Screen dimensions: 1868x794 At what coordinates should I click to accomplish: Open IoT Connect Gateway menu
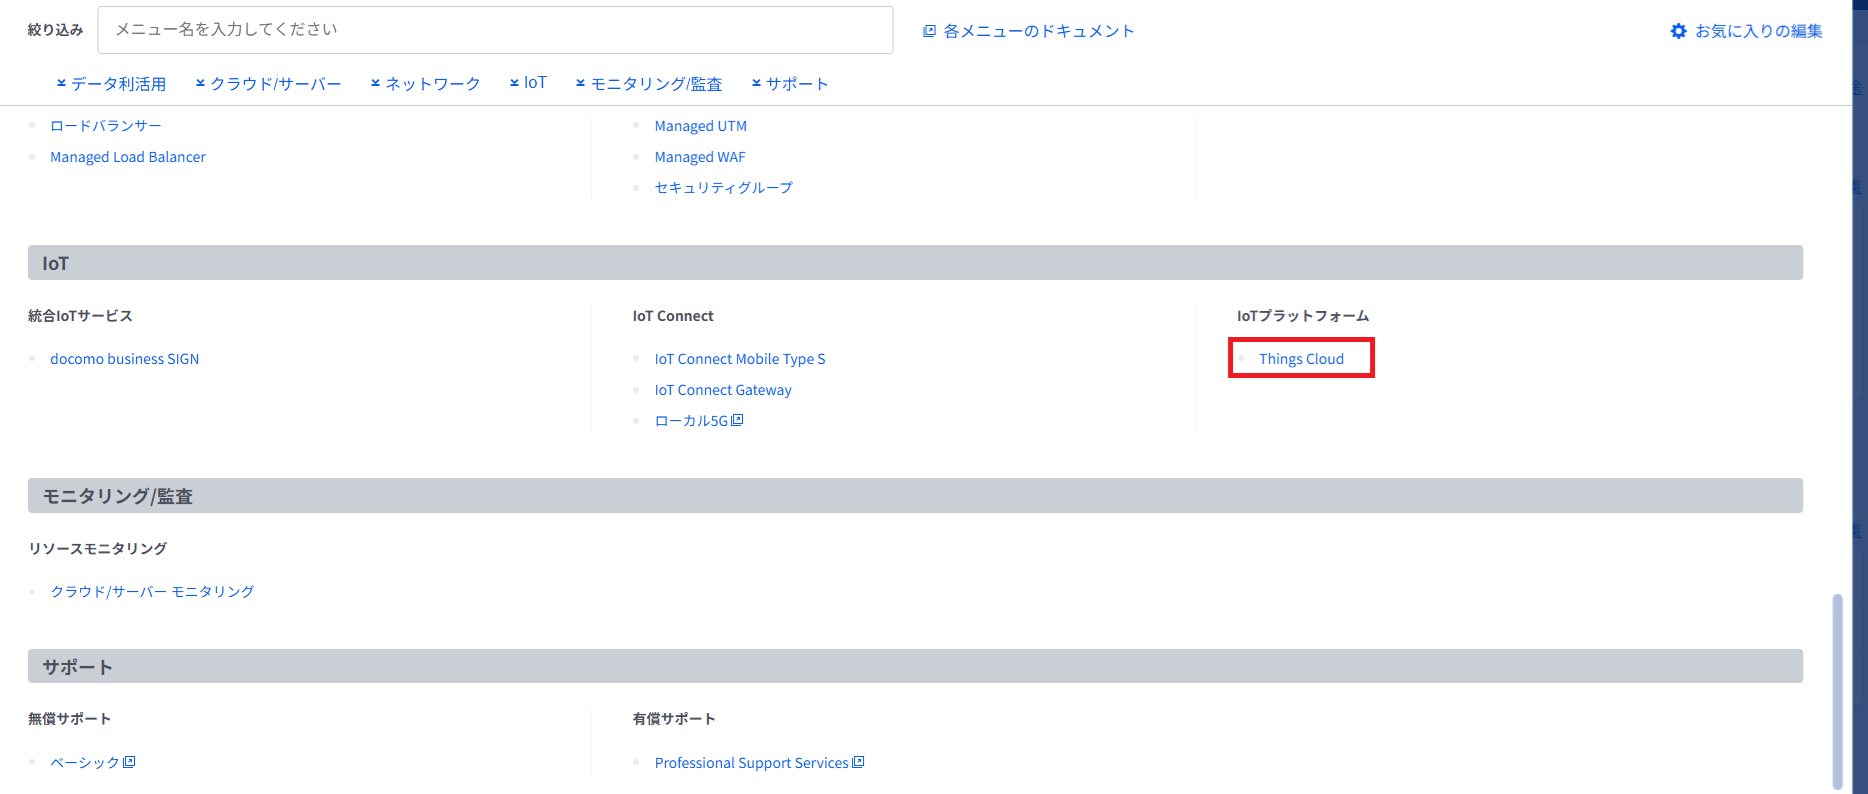click(723, 390)
